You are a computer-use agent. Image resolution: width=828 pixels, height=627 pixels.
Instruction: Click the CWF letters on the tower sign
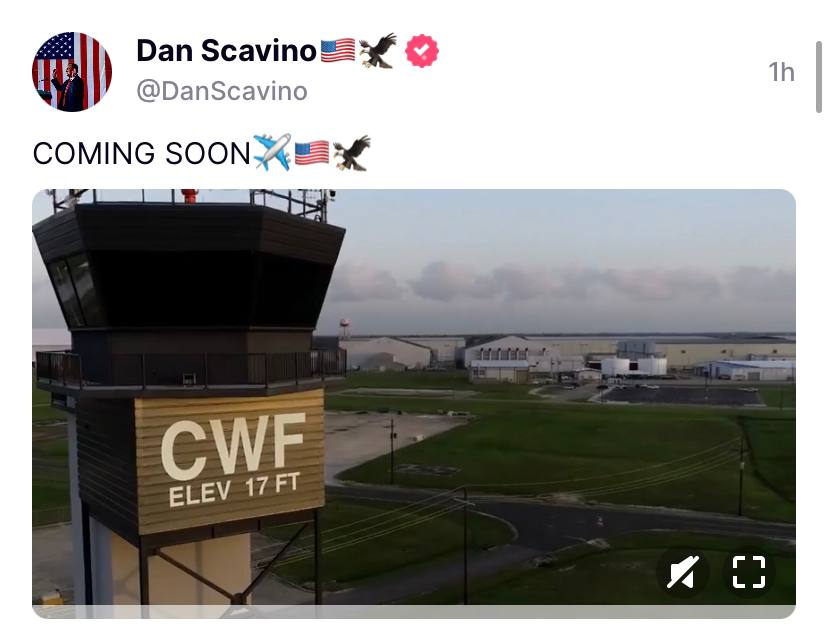pos(233,446)
